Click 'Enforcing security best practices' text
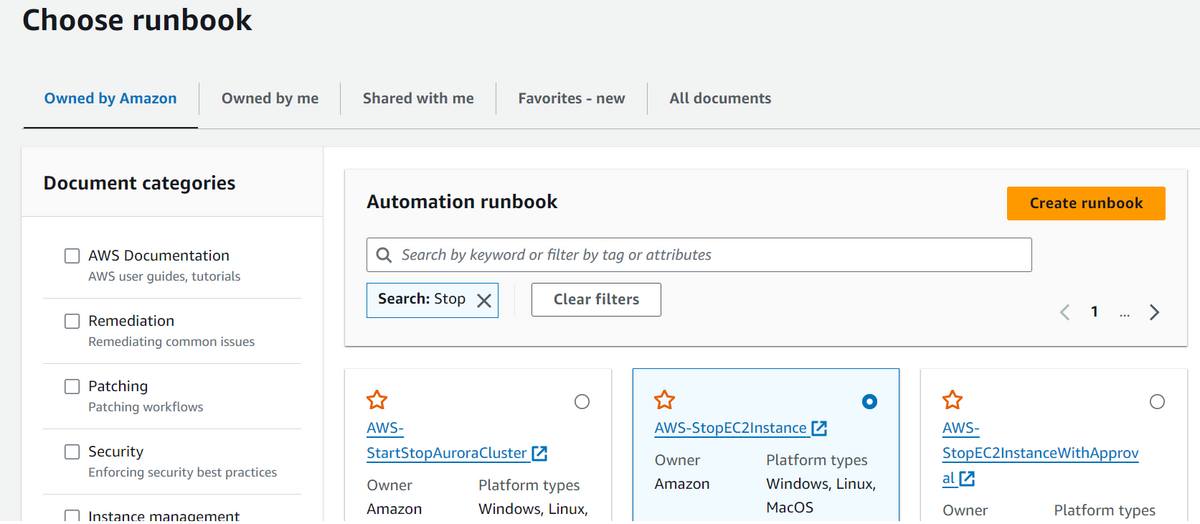 182,472
